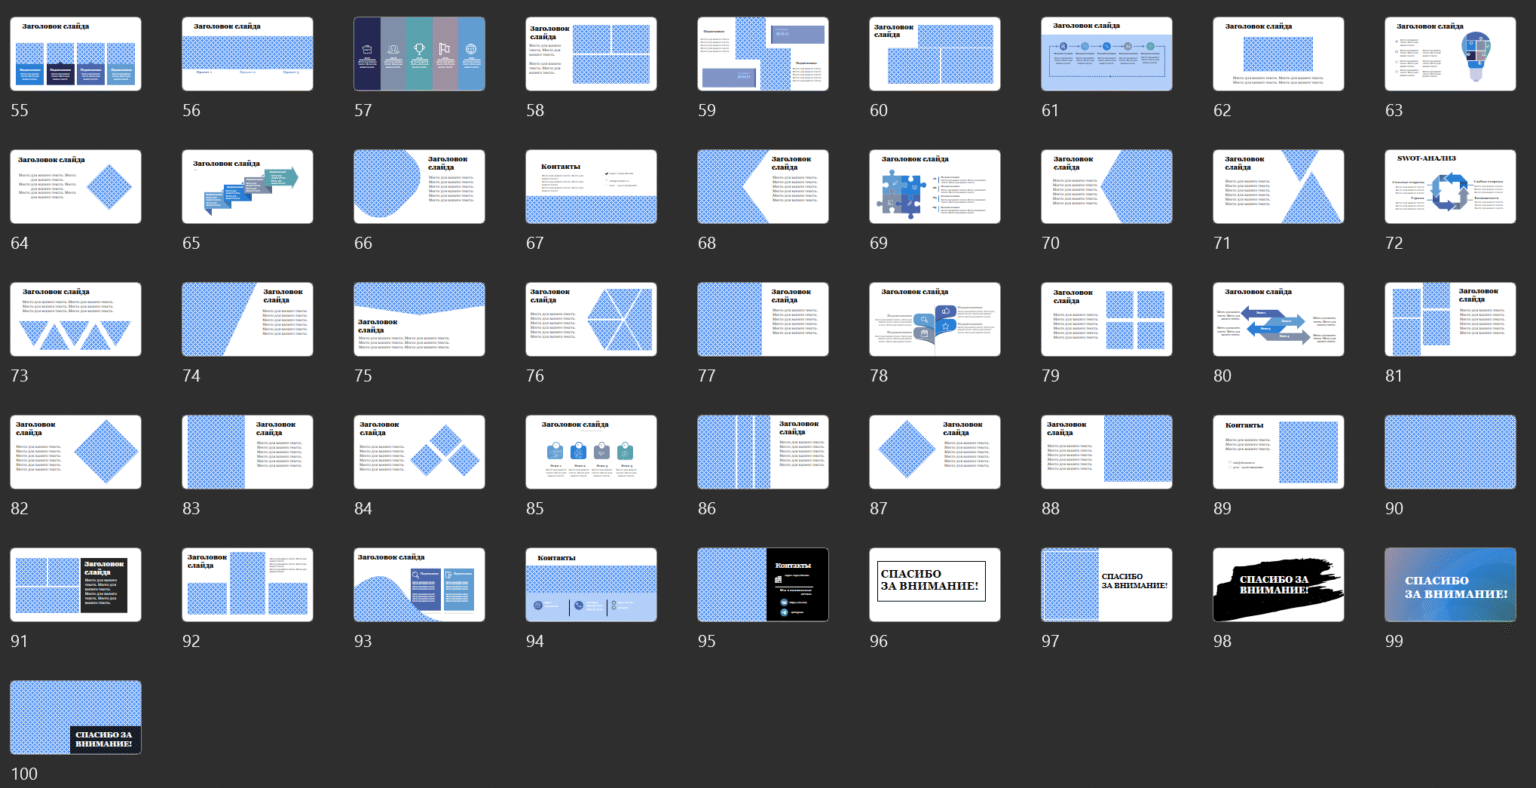Select slide 61 with the timeline diagram
The height and width of the screenshot is (788, 1536).
pos(1106,54)
